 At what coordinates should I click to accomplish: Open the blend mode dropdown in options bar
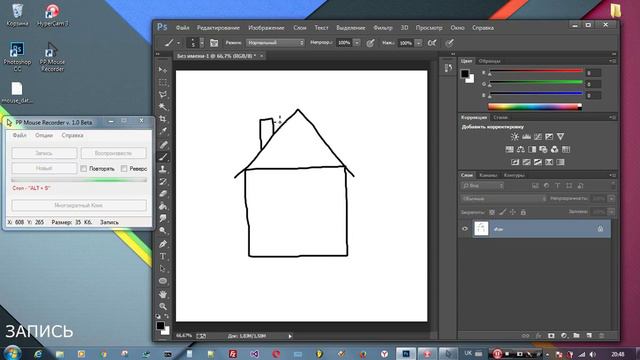[275, 43]
